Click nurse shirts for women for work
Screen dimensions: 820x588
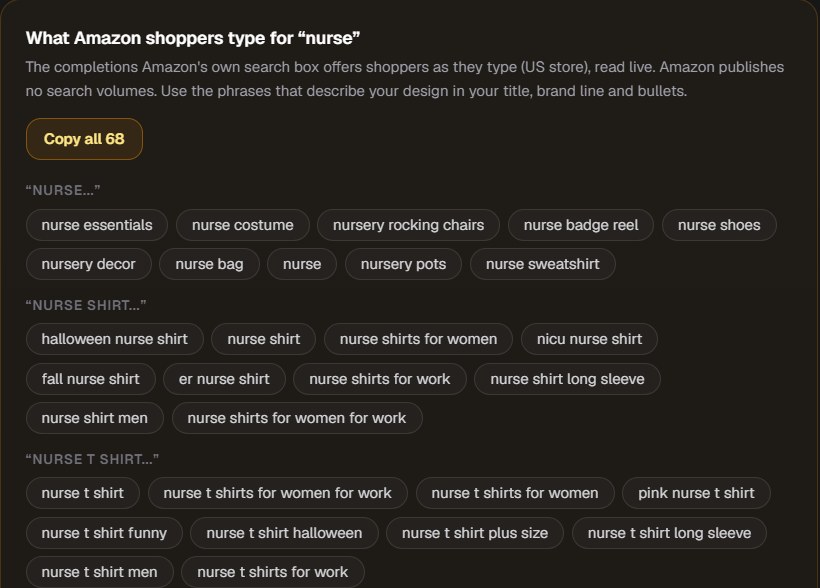pos(297,418)
